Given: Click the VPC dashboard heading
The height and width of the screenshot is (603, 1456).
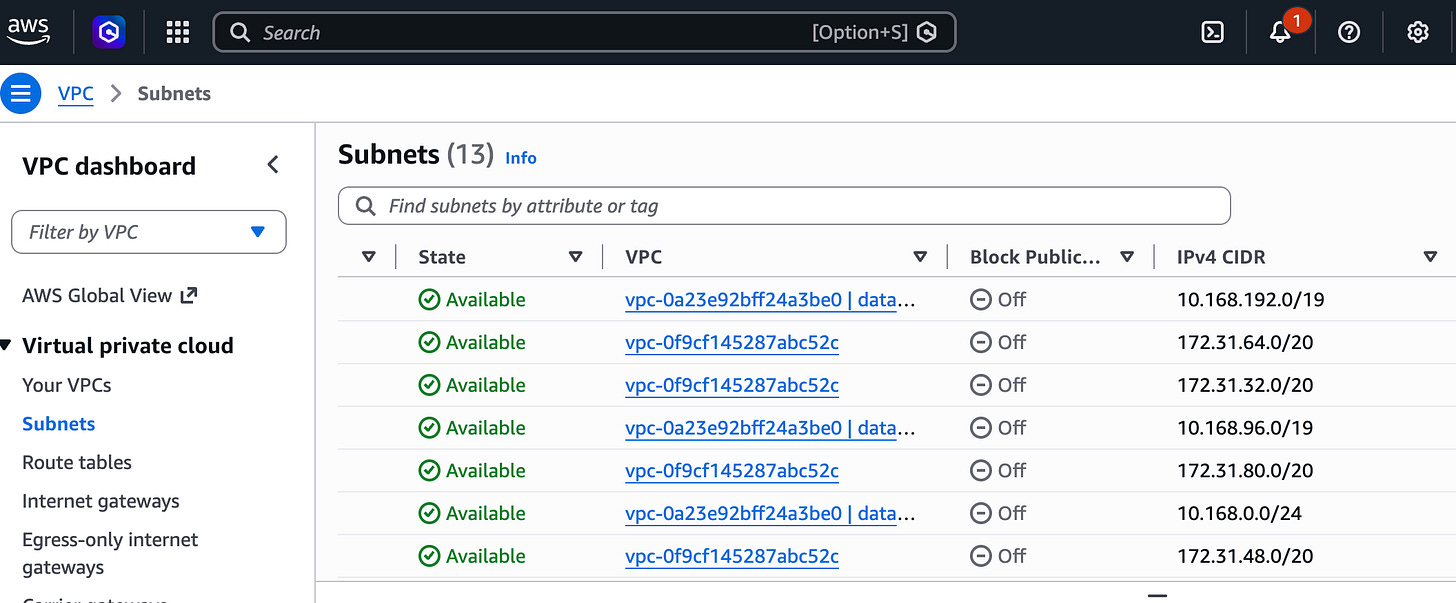Looking at the screenshot, I should [x=109, y=166].
